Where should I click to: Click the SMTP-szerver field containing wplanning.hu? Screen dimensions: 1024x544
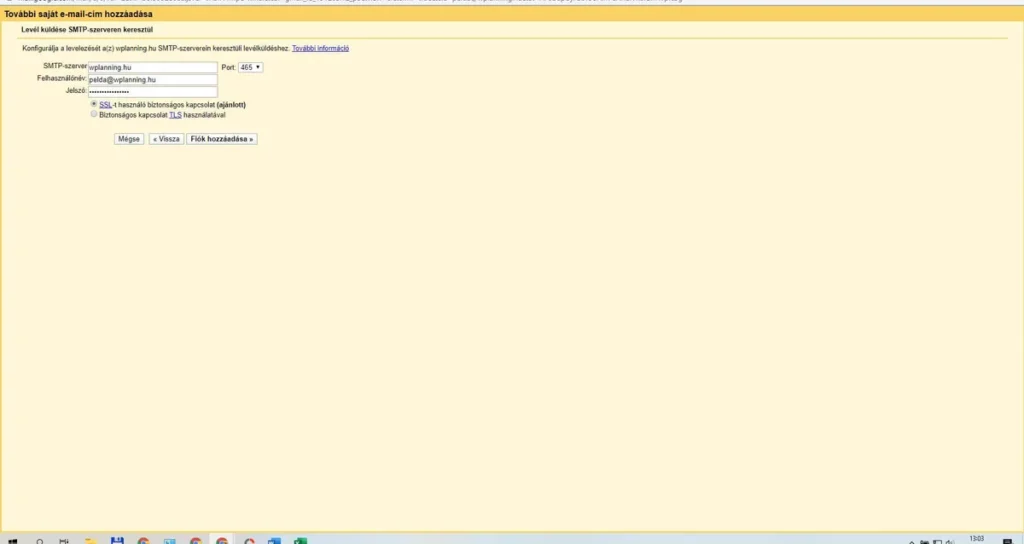click(x=153, y=67)
